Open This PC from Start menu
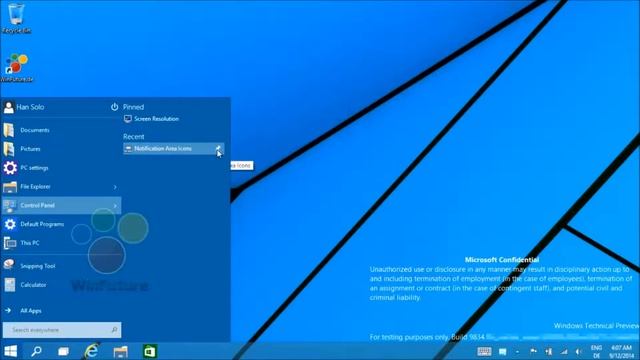 pyautogui.click(x=61, y=243)
